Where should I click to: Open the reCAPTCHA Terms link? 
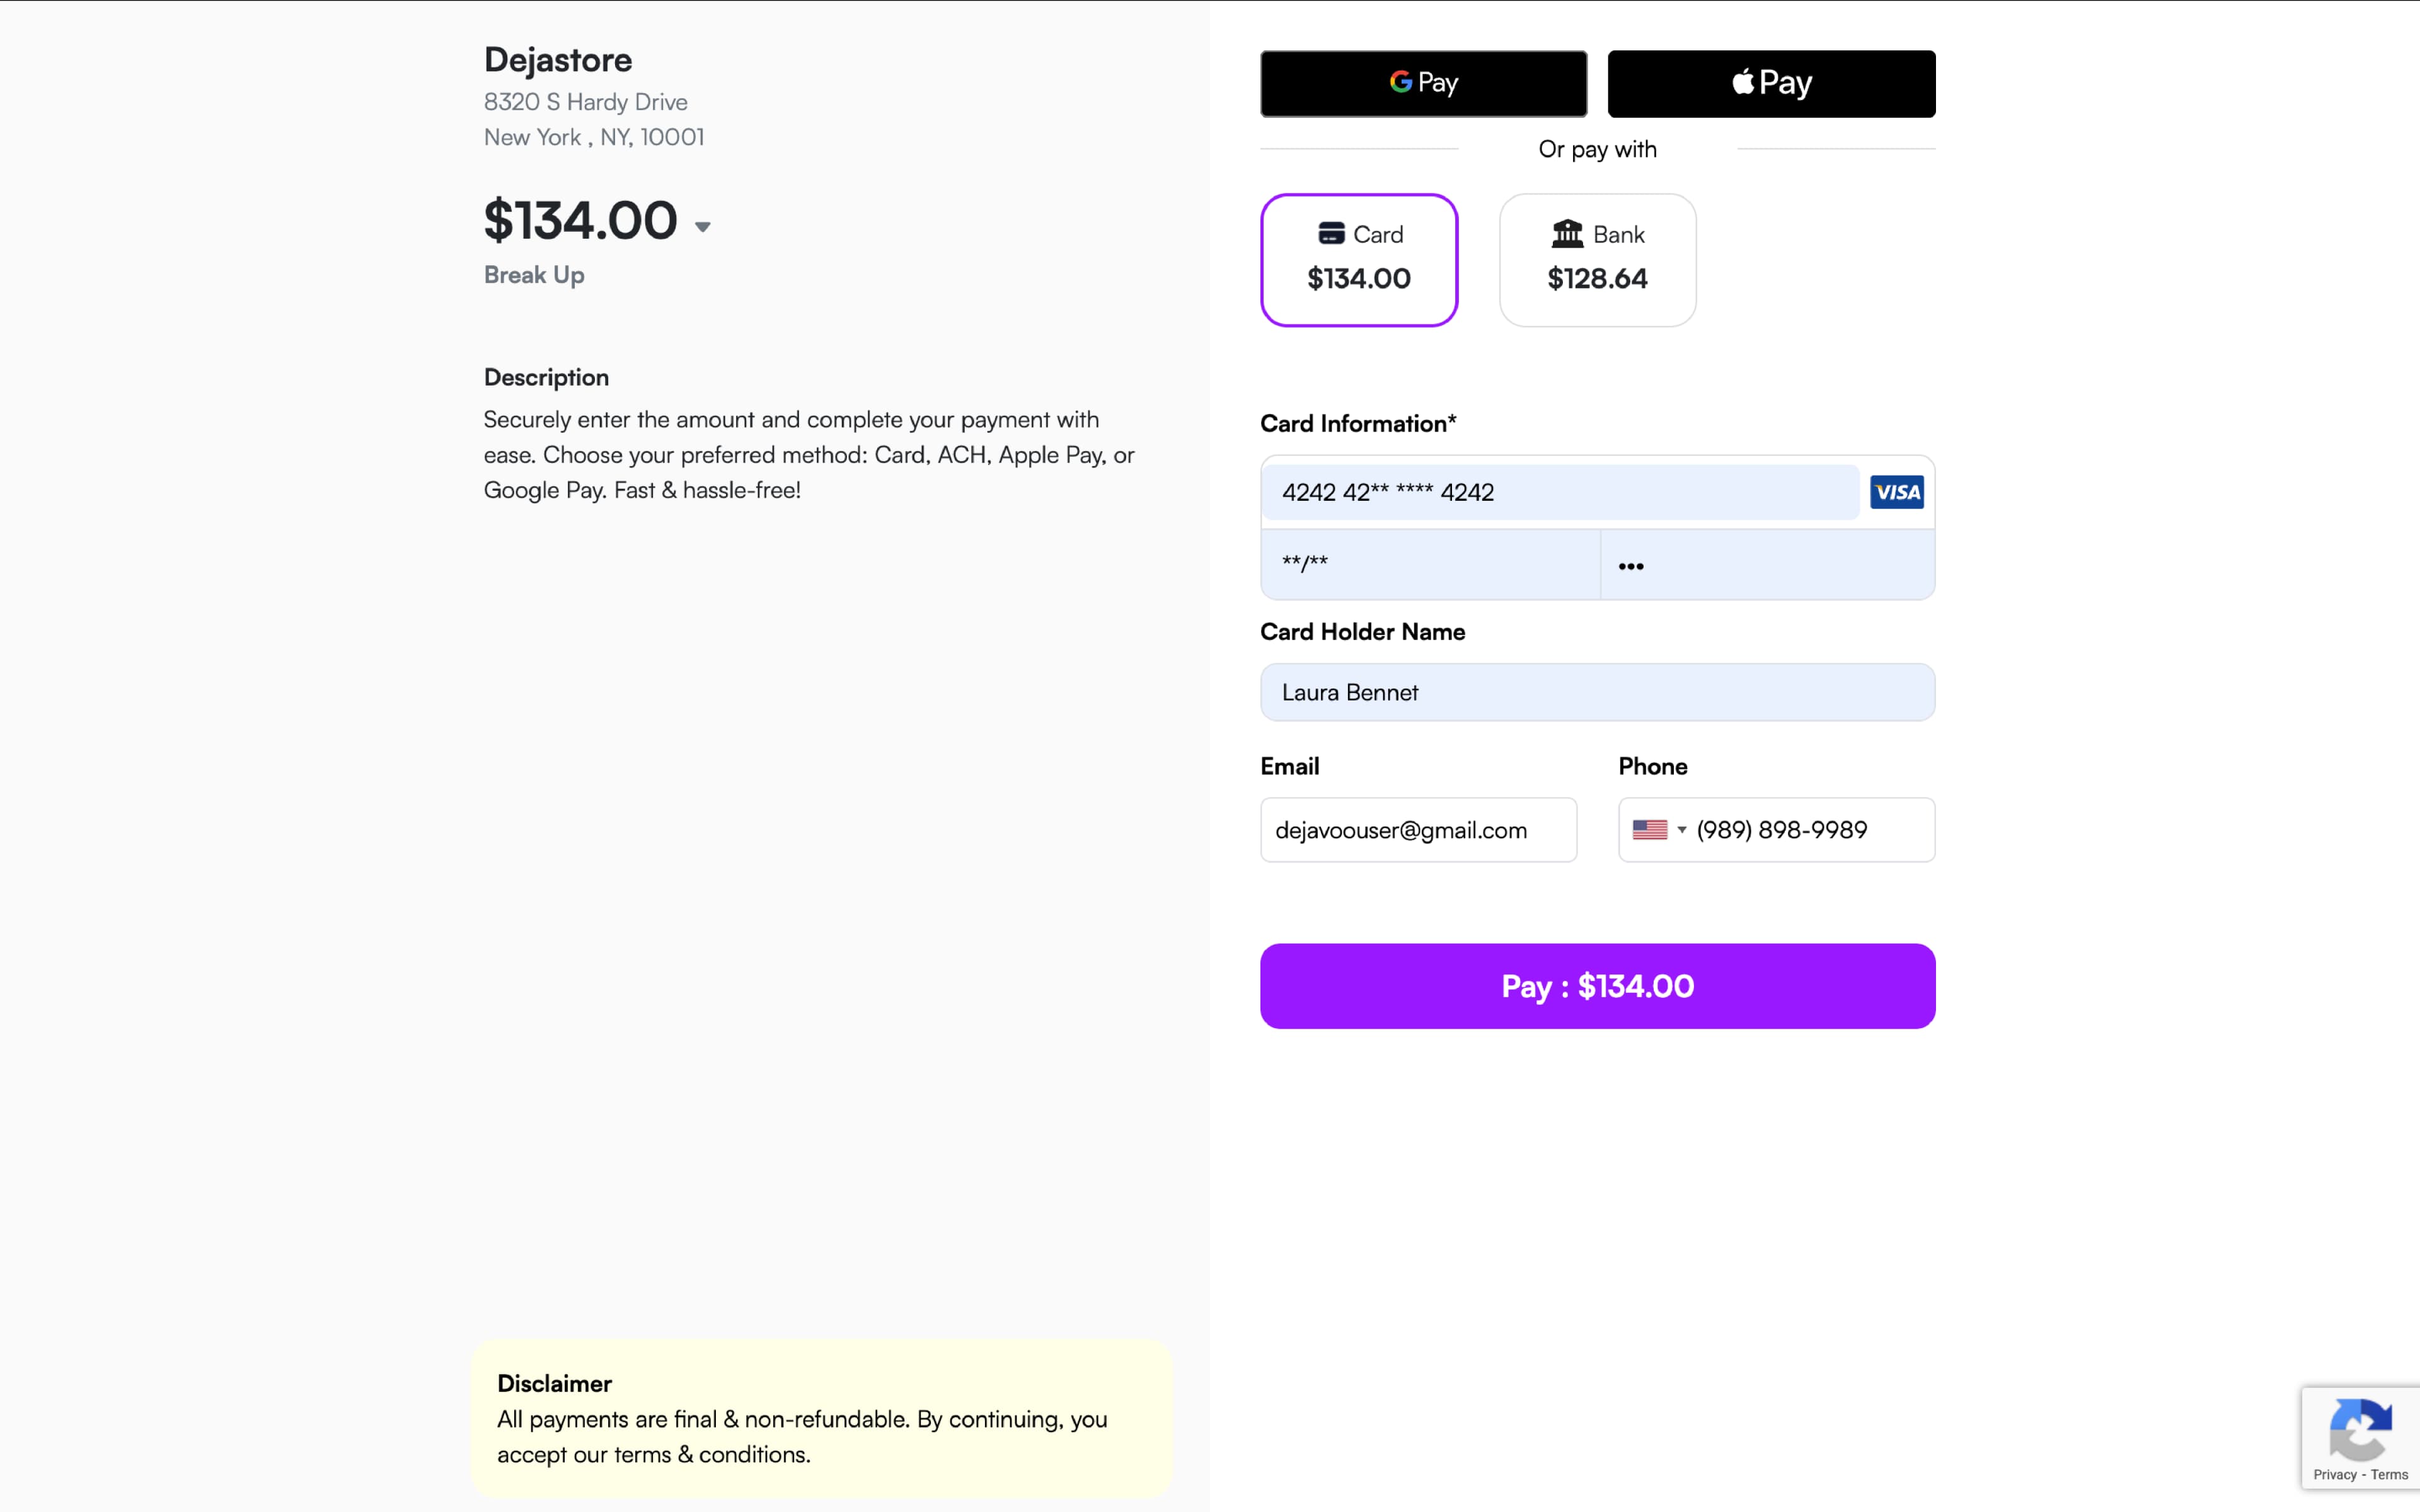tap(2389, 1475)
